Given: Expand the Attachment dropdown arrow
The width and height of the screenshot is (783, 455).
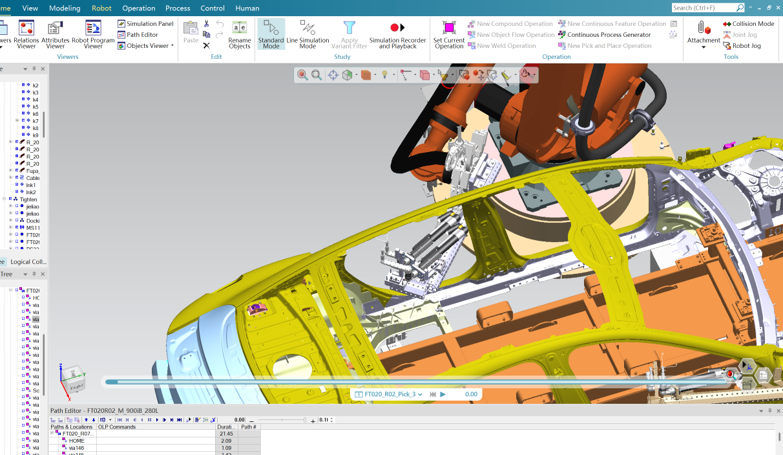Looking at the screenshot, I should (x=703, y=47).
